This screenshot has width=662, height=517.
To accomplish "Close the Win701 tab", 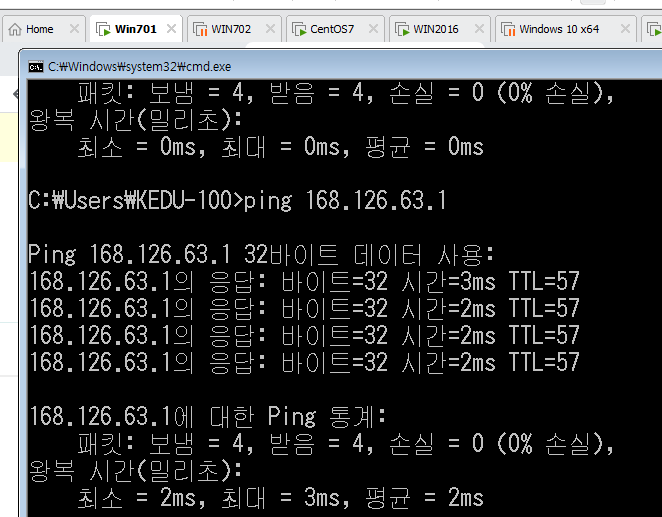I will click(171, 29).
